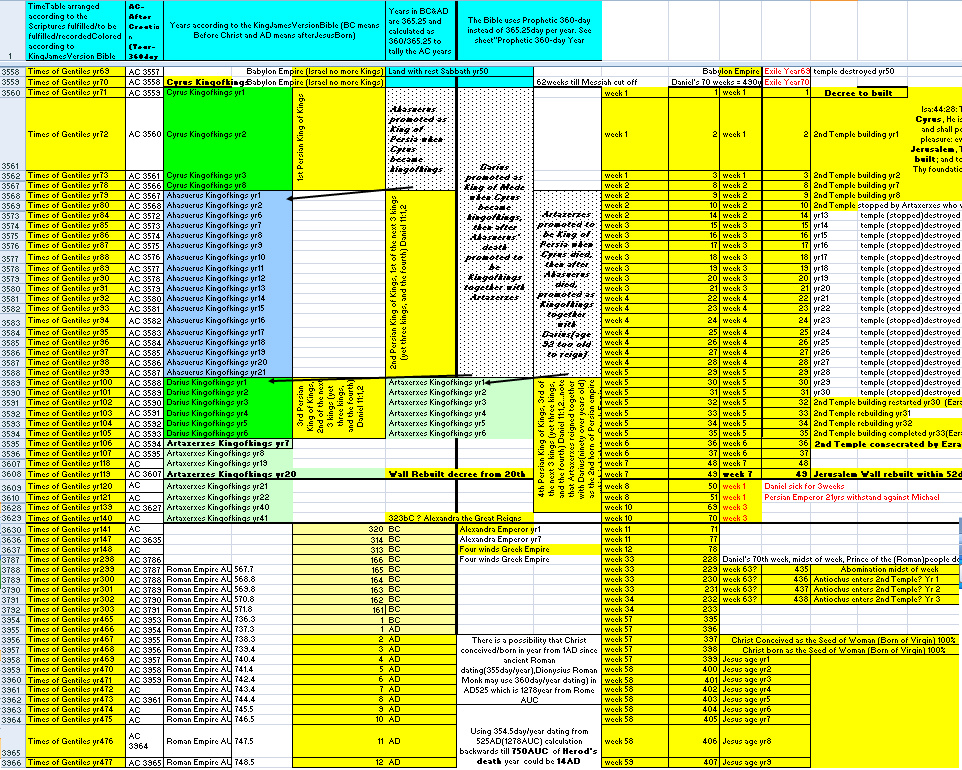Click dotted "Artaxerxes promoted to be King of Persia" note
This screenshot has width=962, height=770.
pos(567,285)
